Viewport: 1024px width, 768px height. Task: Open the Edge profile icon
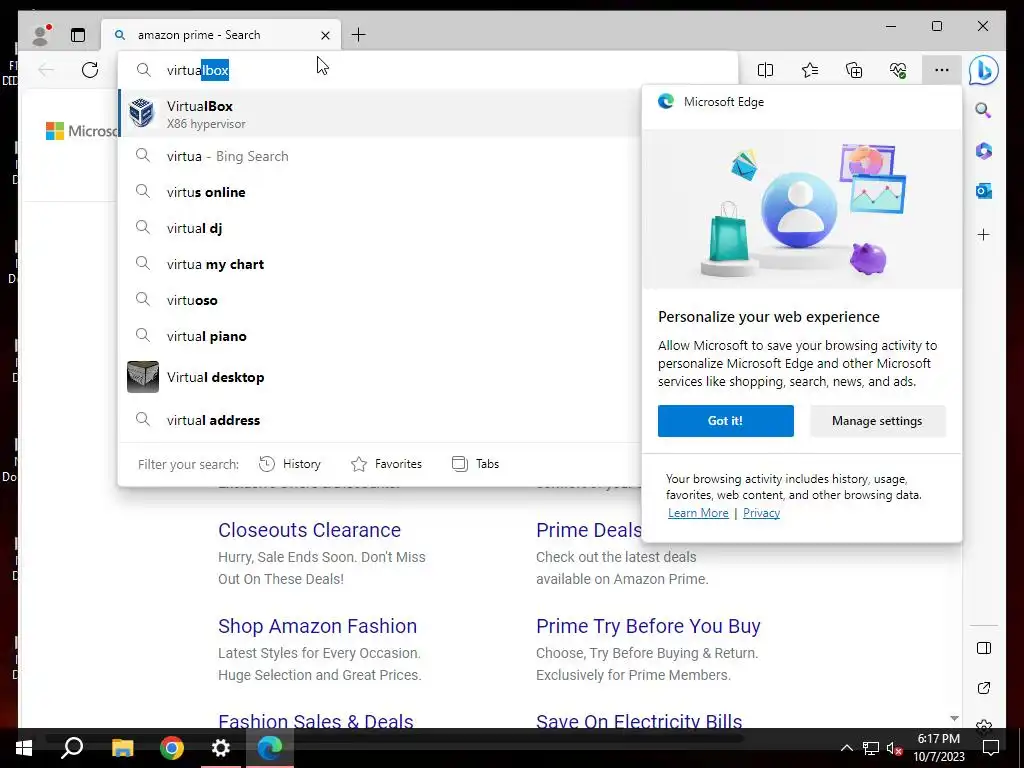41,35
